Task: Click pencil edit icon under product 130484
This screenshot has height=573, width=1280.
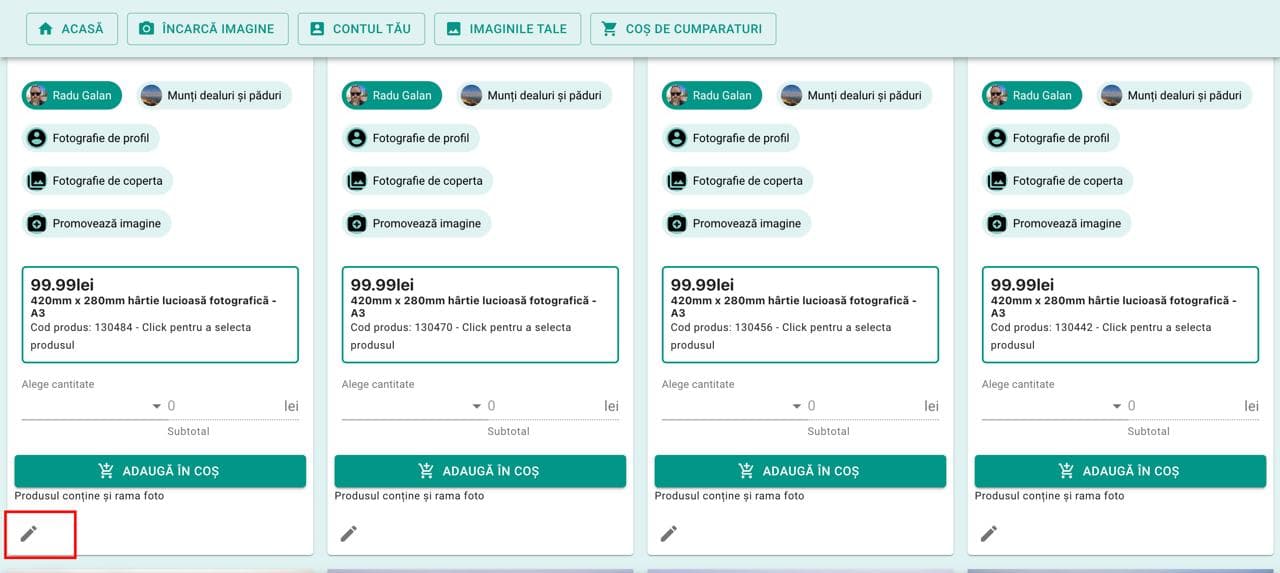Action: click(x=29, y=533)
